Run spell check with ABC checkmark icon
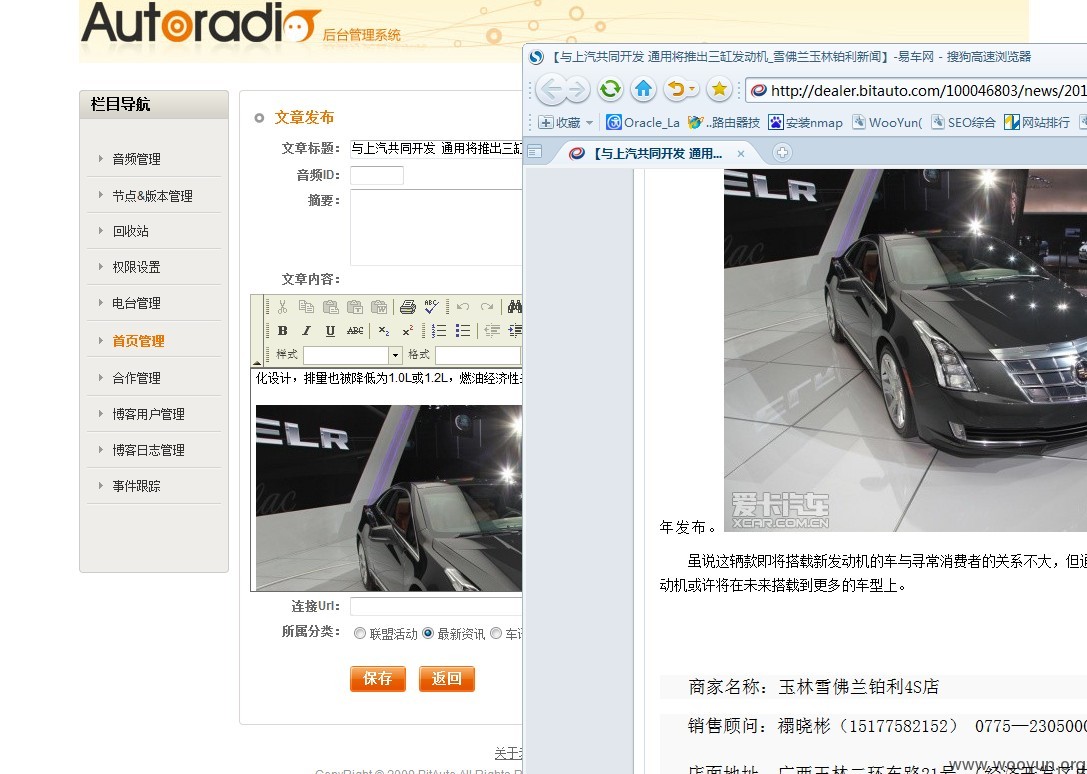The image size is (1087, 774). pos(431,307)
